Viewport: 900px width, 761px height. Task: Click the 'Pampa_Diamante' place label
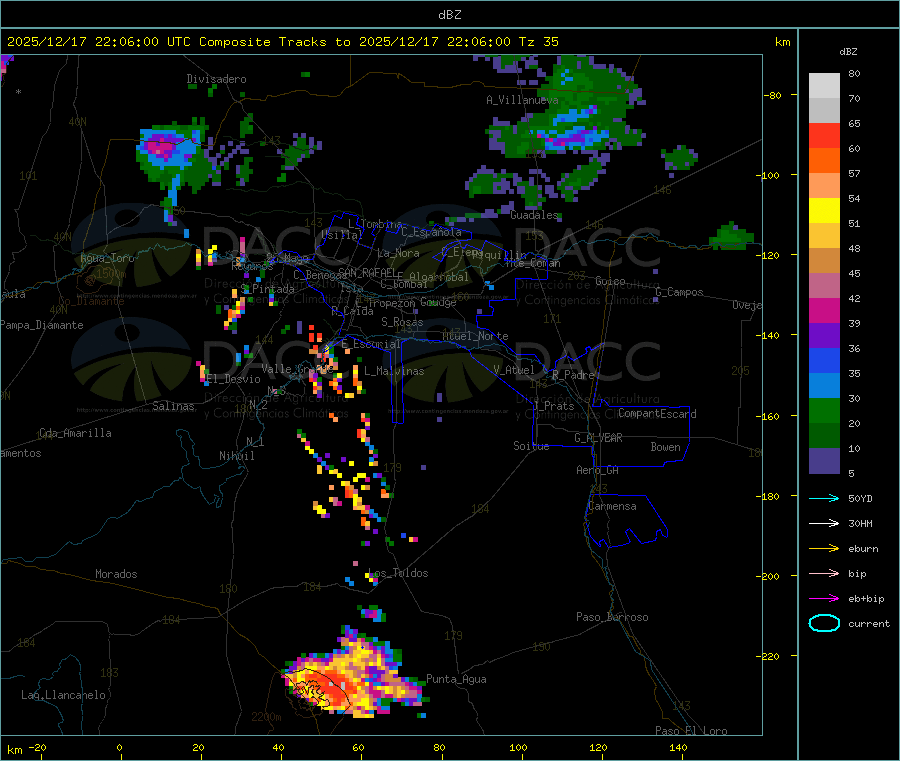pyautogui.click(x=42, y=325)
